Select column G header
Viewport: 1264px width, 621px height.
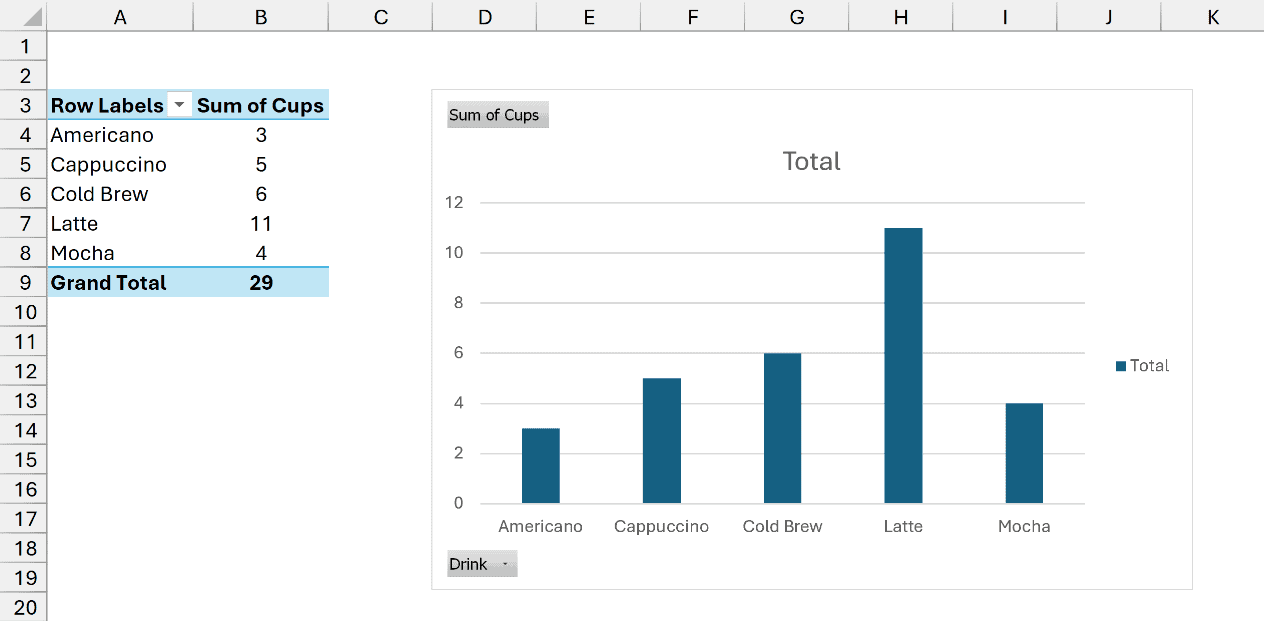click(x=797, y=16)
